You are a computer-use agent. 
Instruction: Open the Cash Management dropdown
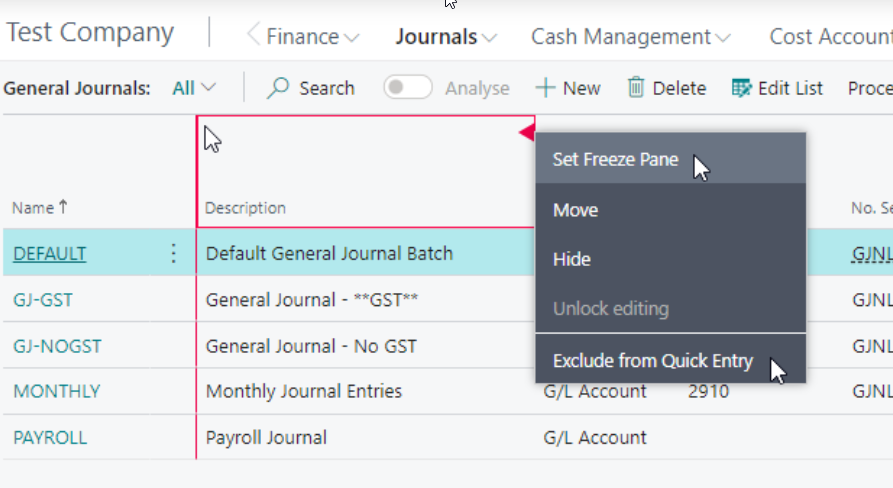(630, 37)
